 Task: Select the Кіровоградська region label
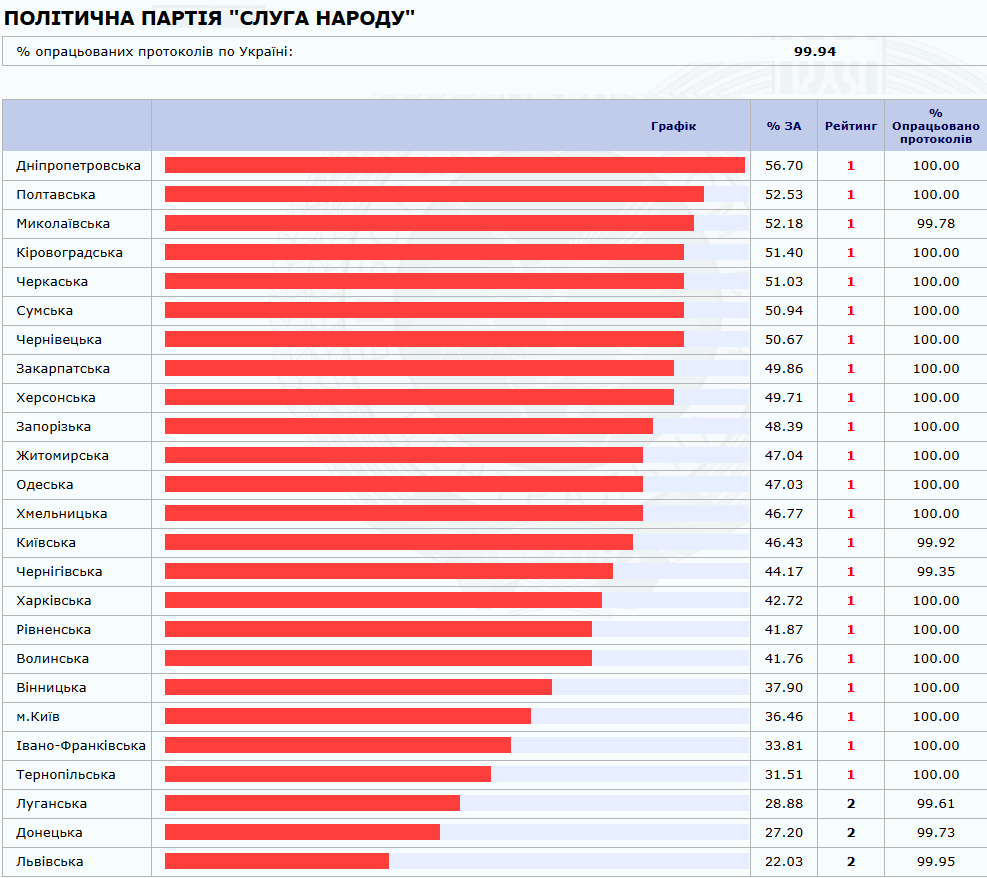69,252
